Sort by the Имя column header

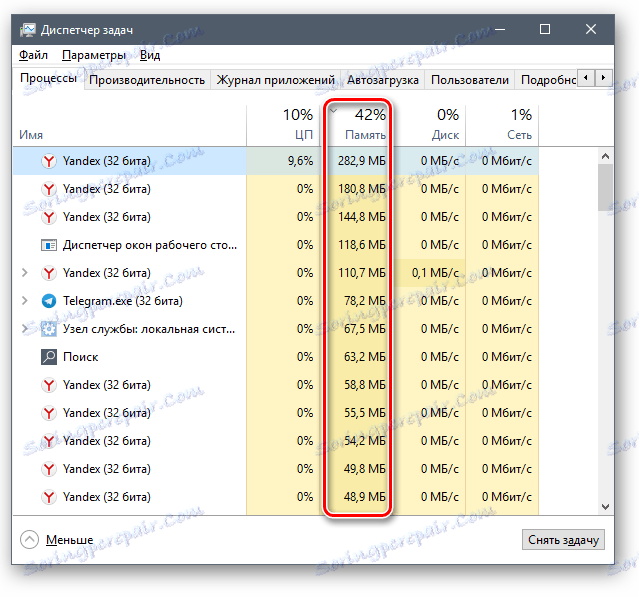[130, 126]
